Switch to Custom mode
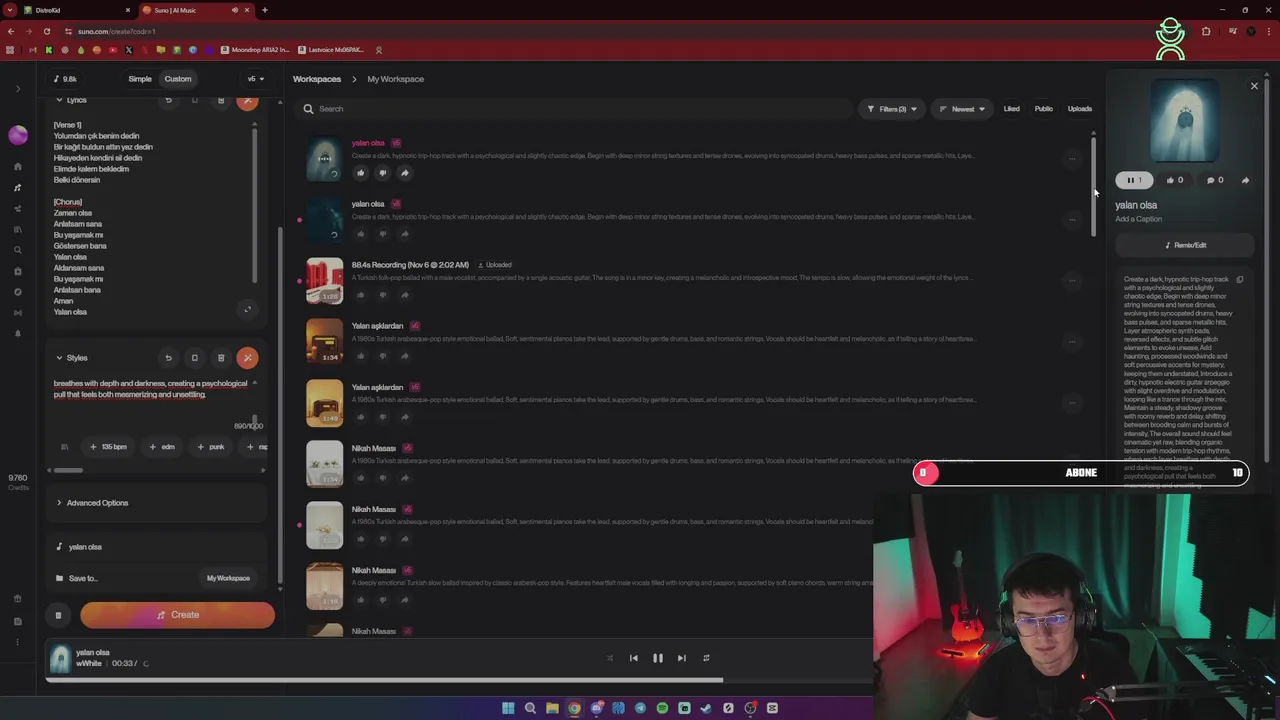The width and height of the screenshot is (1280, 720). click(x=178, y=79)
